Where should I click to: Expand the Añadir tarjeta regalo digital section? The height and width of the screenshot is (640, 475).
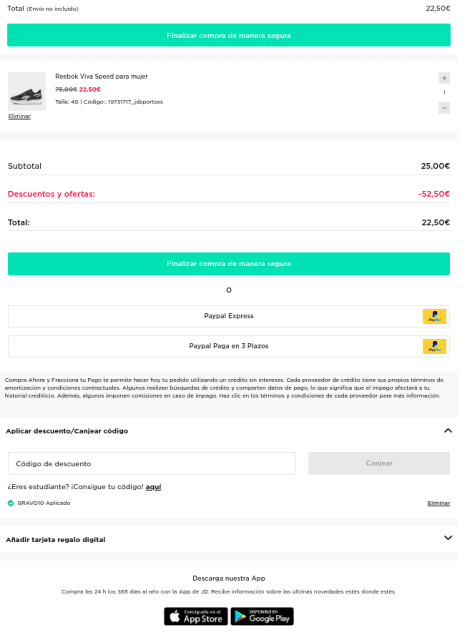coord(448,538)
